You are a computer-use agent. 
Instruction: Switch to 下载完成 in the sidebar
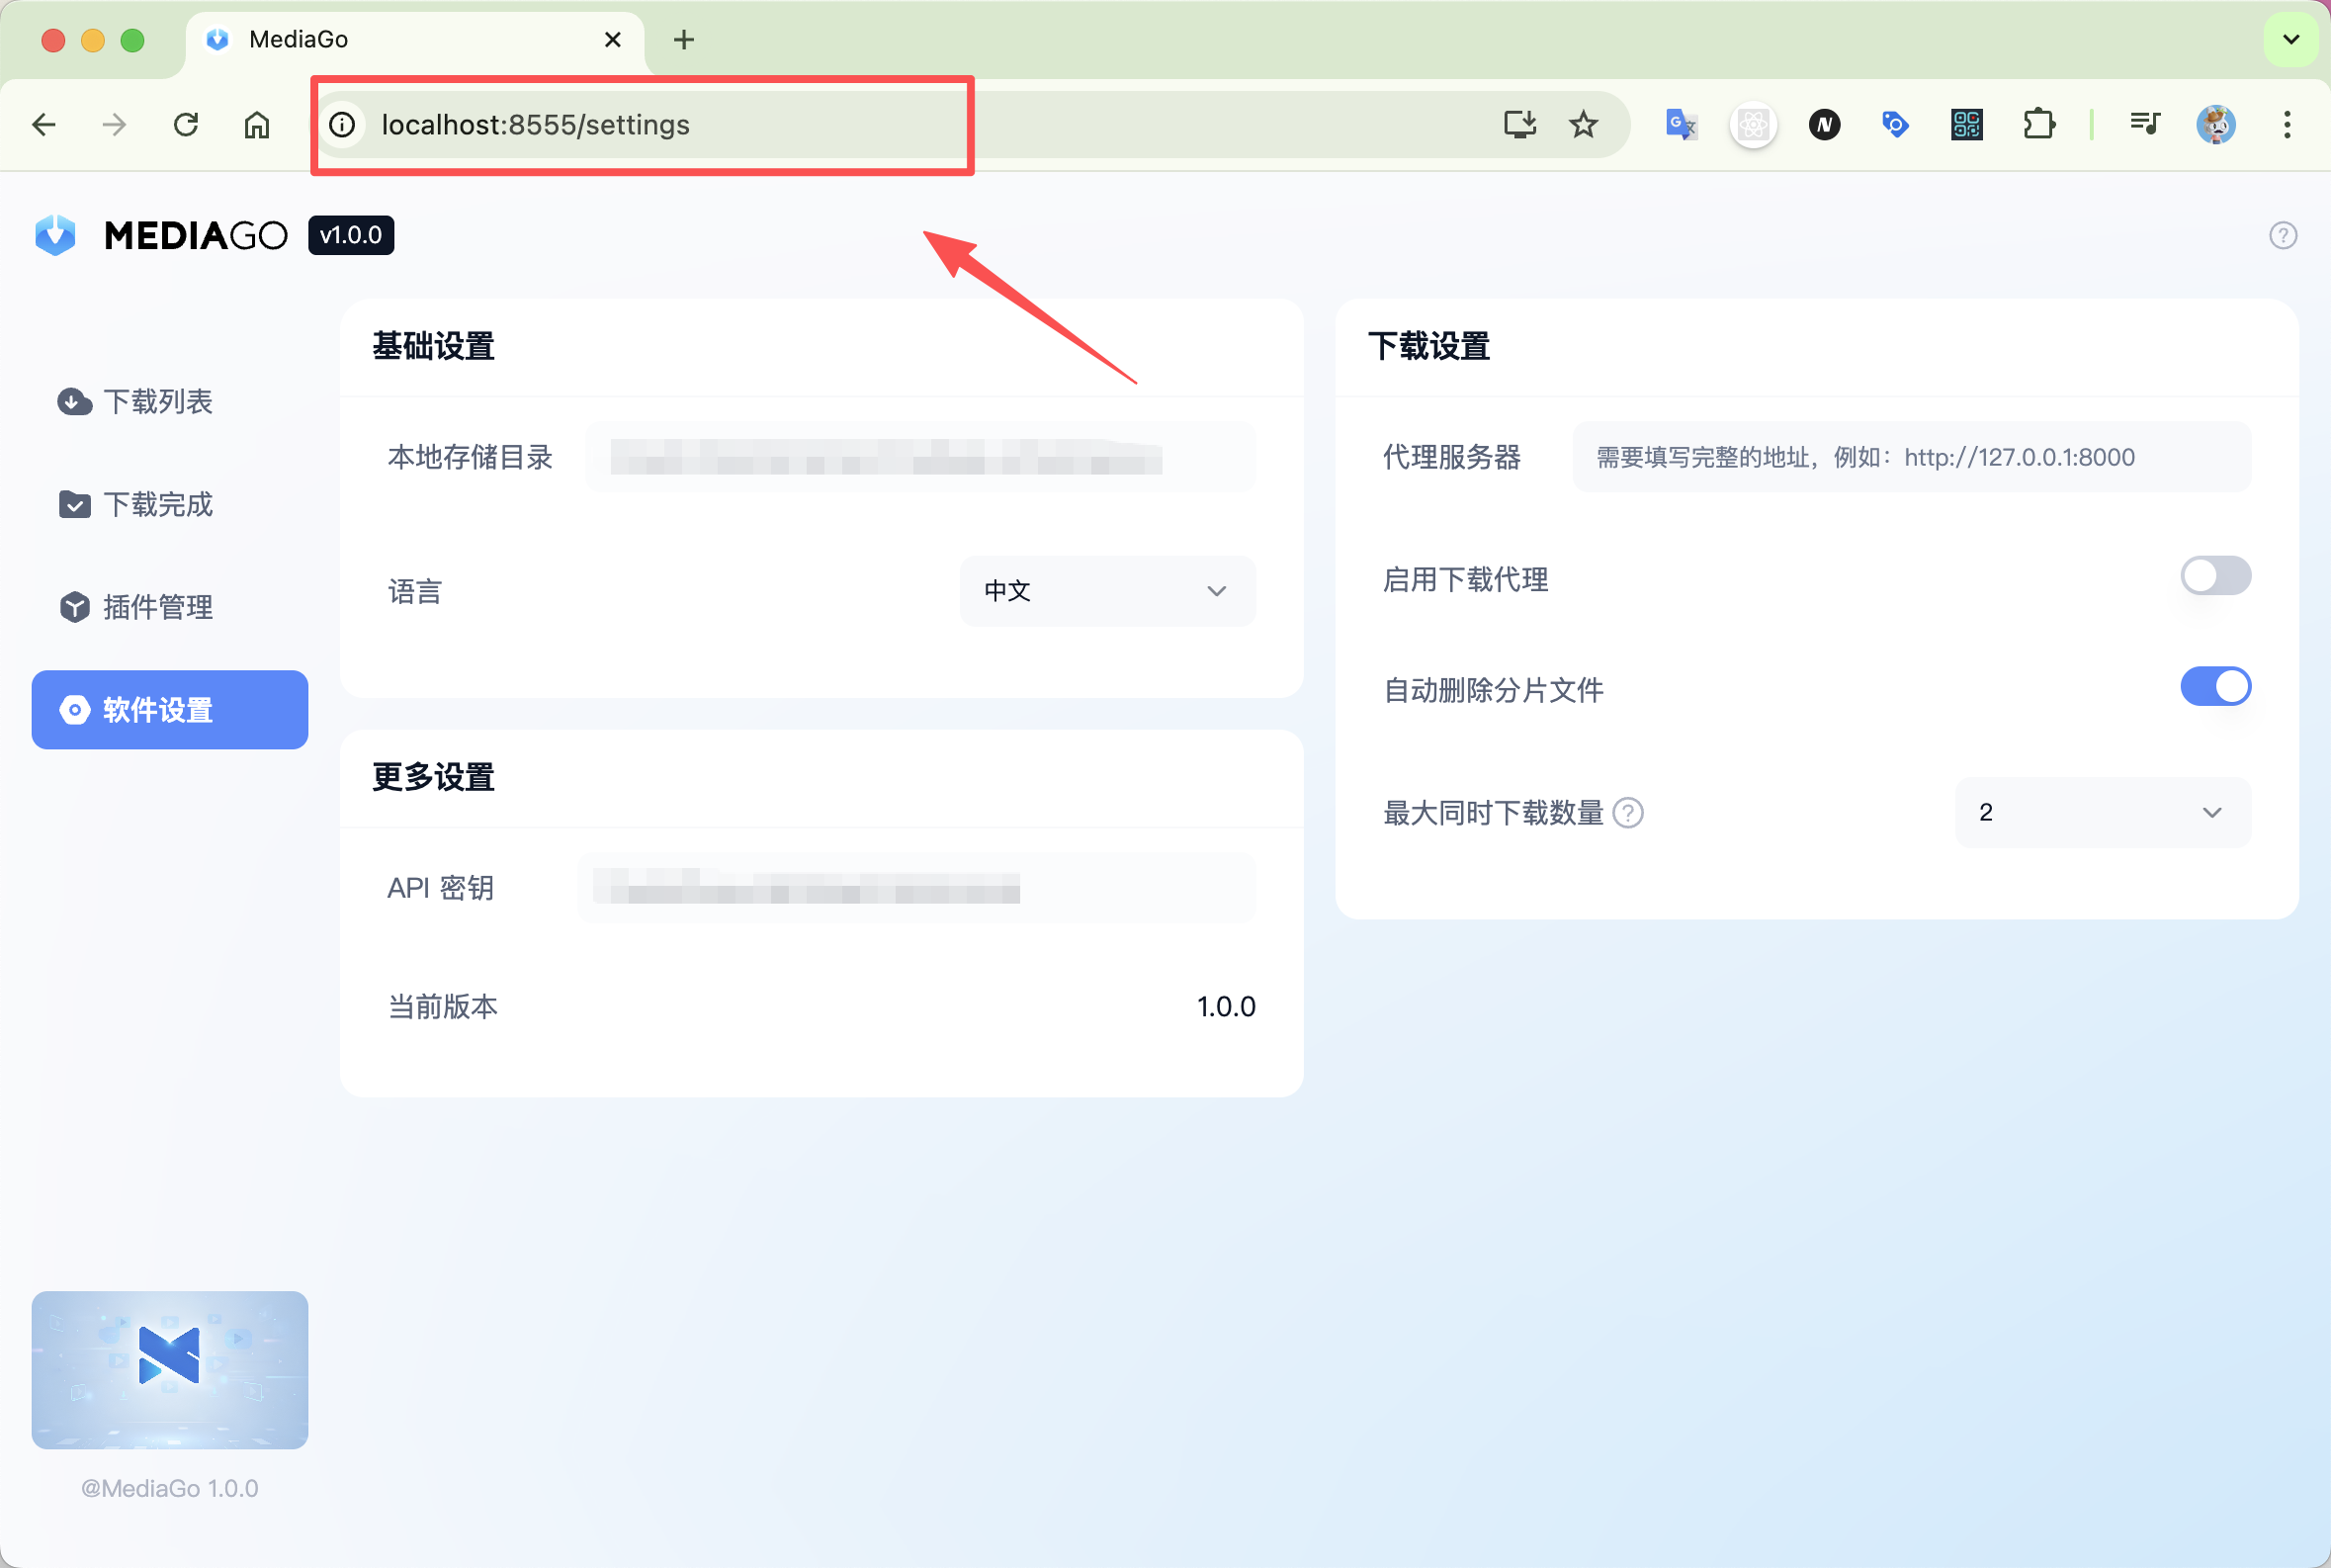(x=158, y=504)
